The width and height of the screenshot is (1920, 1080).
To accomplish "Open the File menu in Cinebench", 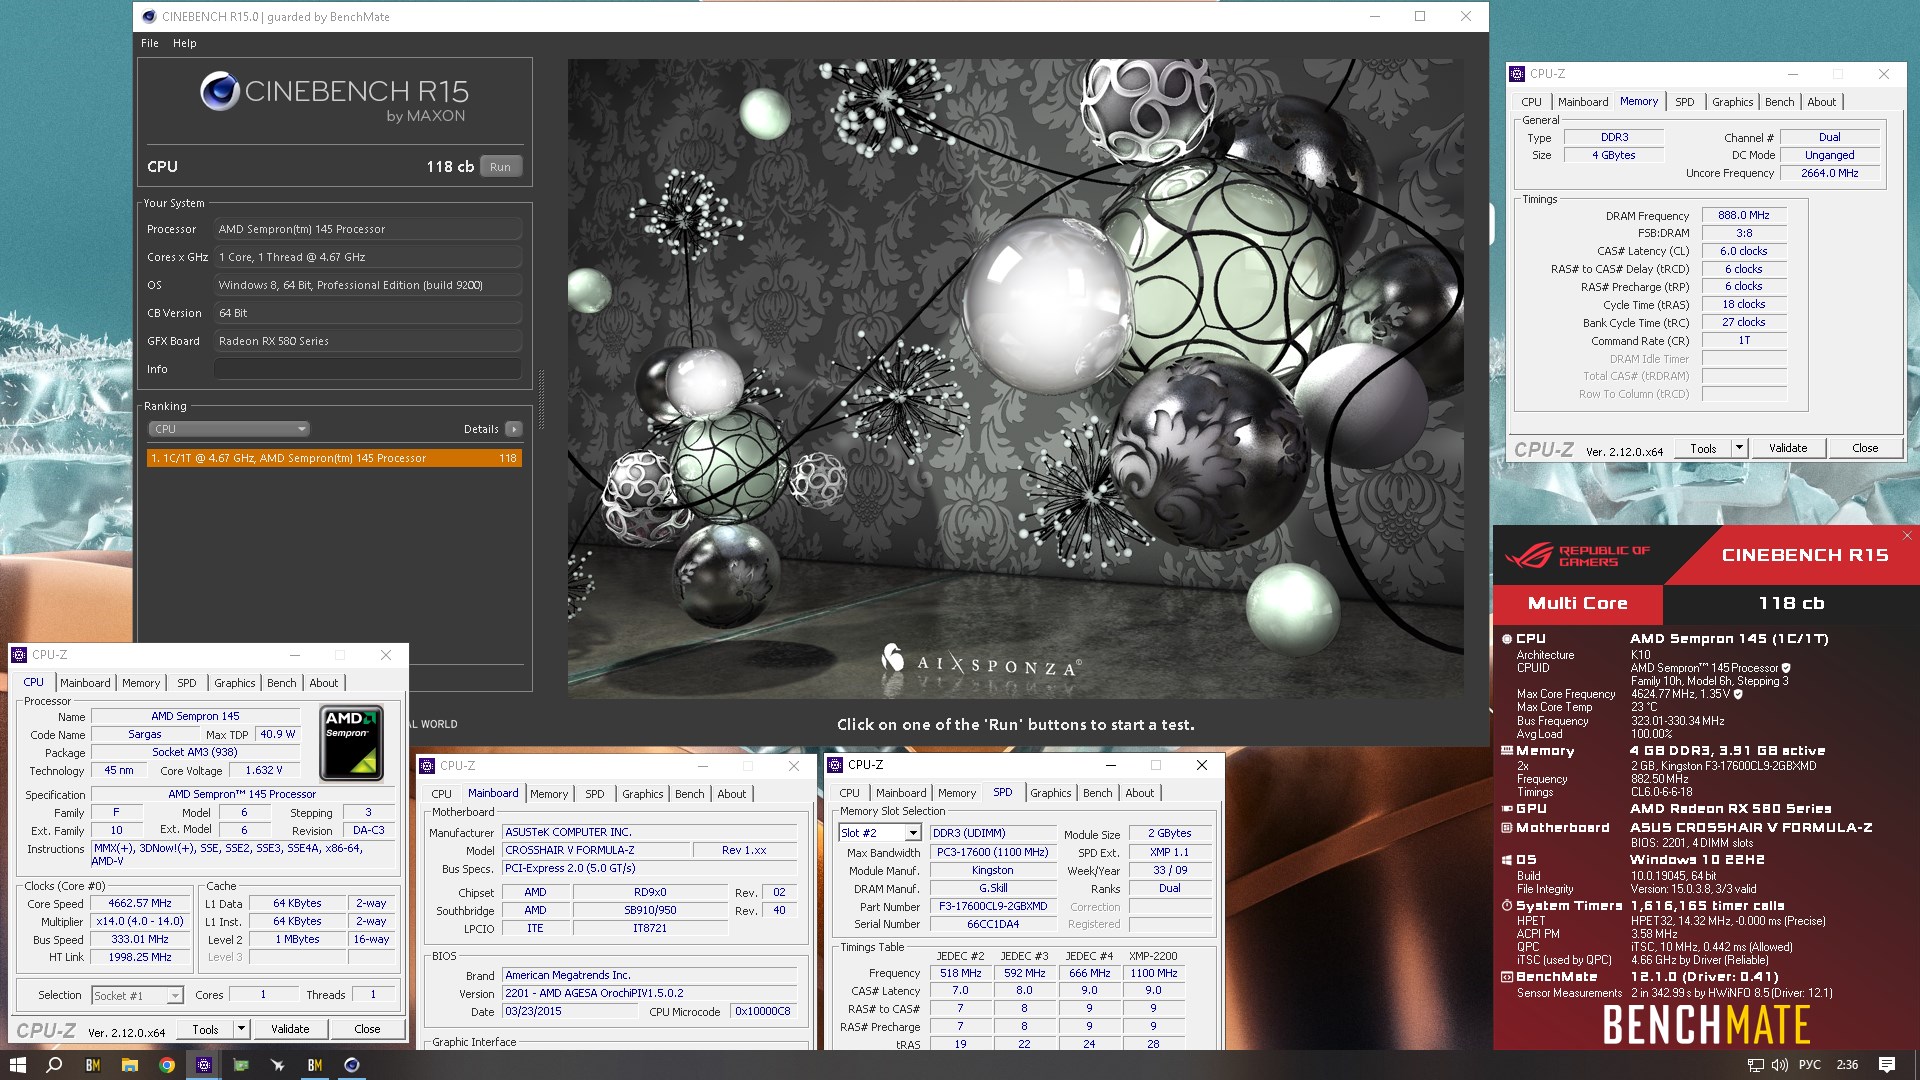I will tap(150, 43).
